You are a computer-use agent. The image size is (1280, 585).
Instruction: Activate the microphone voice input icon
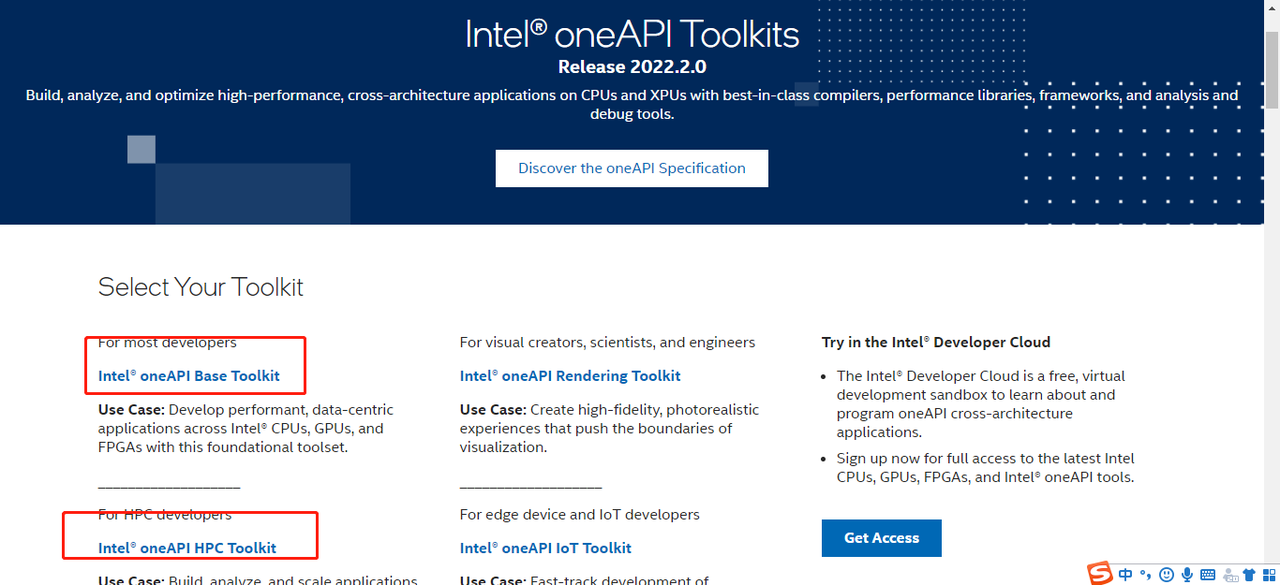1187,575
